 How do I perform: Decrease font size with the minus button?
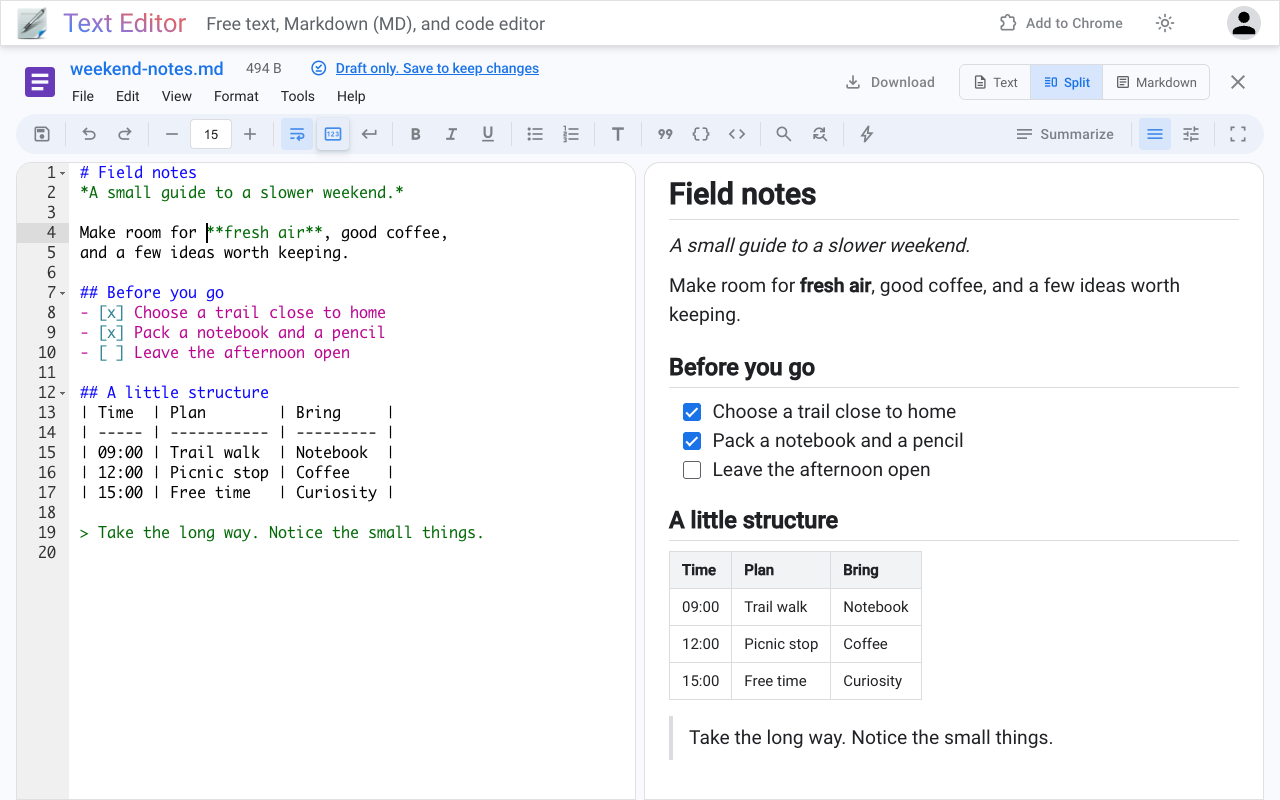pos(172,134)
